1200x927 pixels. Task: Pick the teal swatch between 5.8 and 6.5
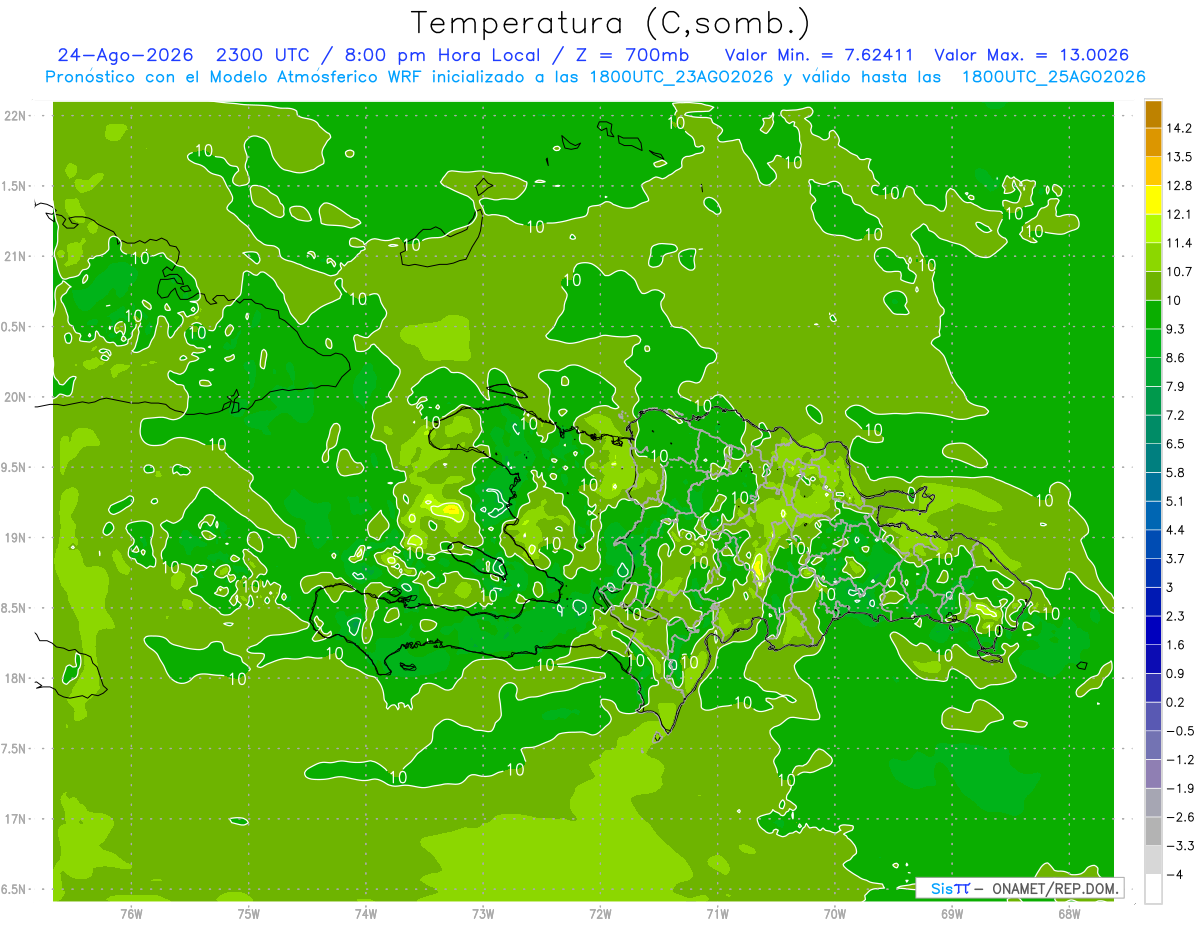tap(1153, 458)
